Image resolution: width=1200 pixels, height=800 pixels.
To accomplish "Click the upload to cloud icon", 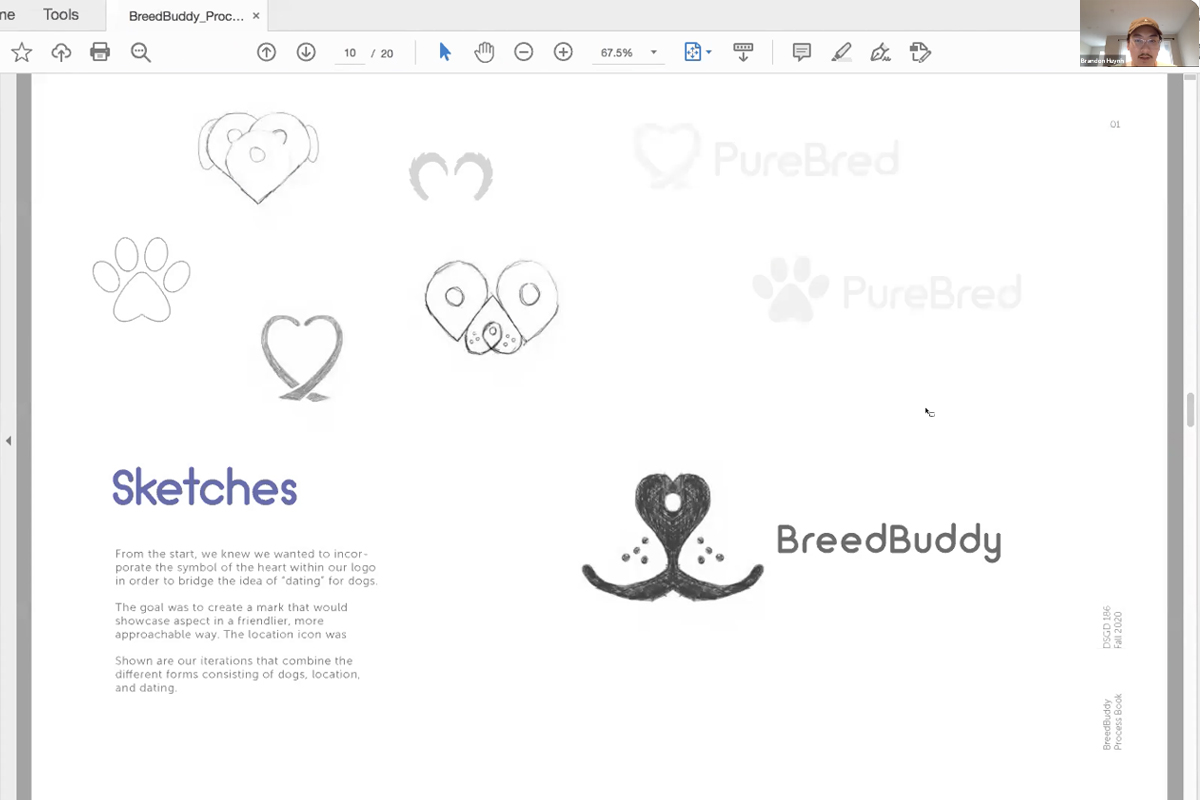I will point(61,53).
